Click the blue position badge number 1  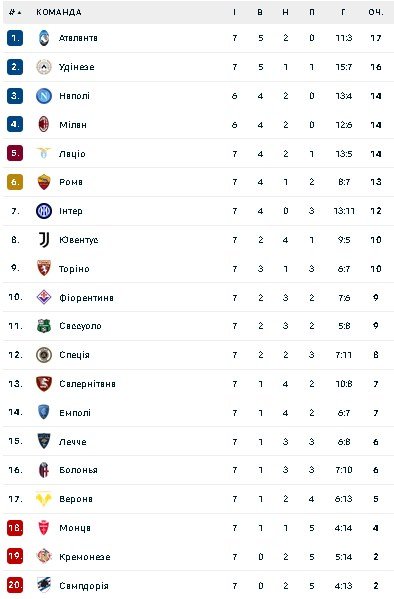15,38
